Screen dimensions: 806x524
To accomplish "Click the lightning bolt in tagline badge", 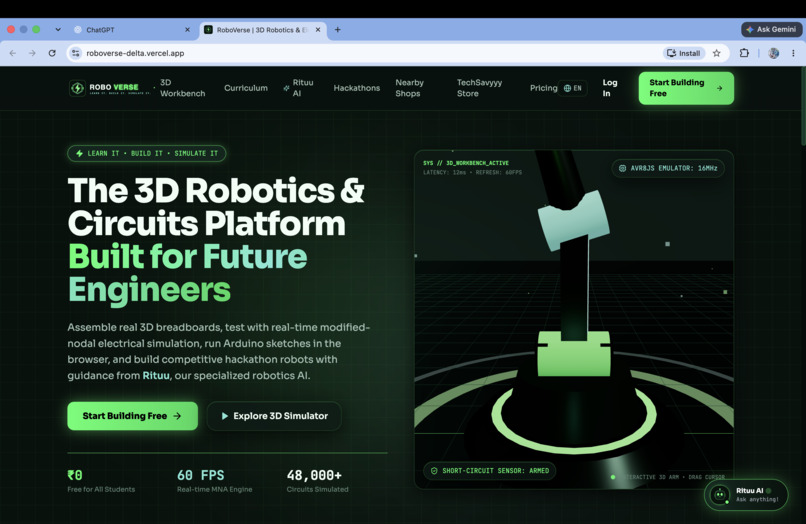I will pyautogui.click(x=80, y=153).
